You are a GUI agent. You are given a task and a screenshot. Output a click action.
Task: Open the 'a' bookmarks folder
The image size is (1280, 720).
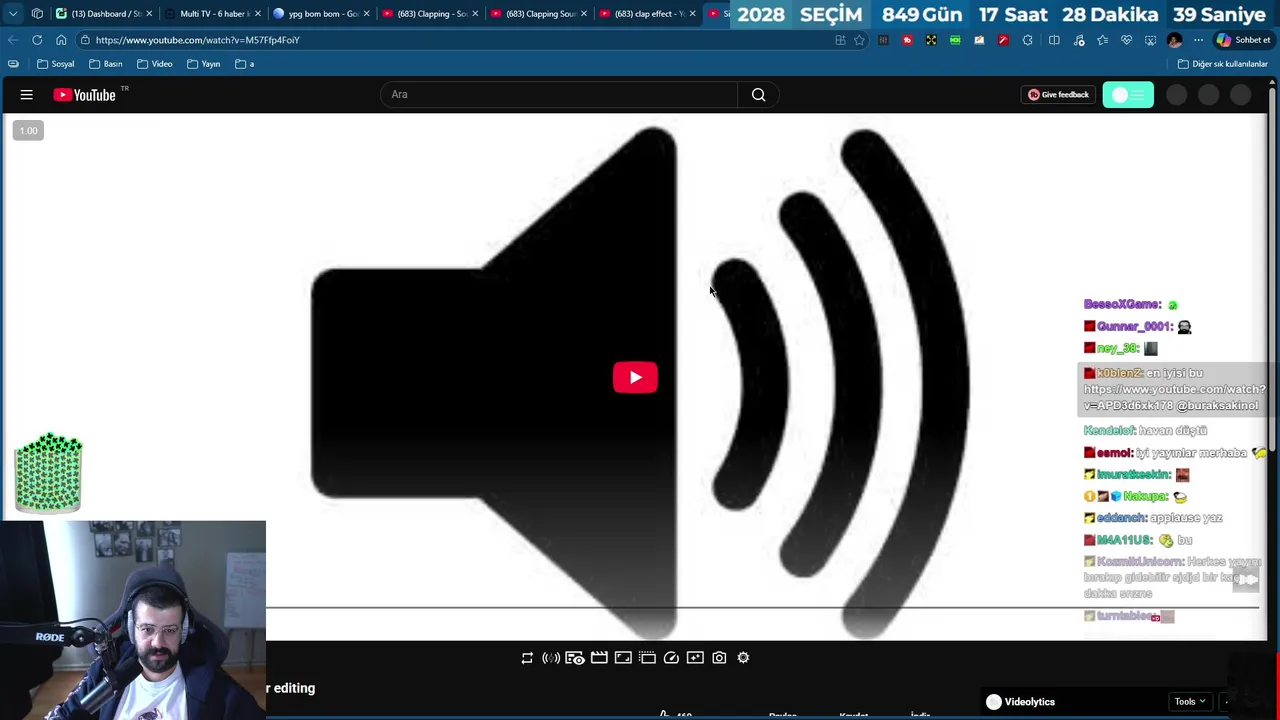[245, 64]
